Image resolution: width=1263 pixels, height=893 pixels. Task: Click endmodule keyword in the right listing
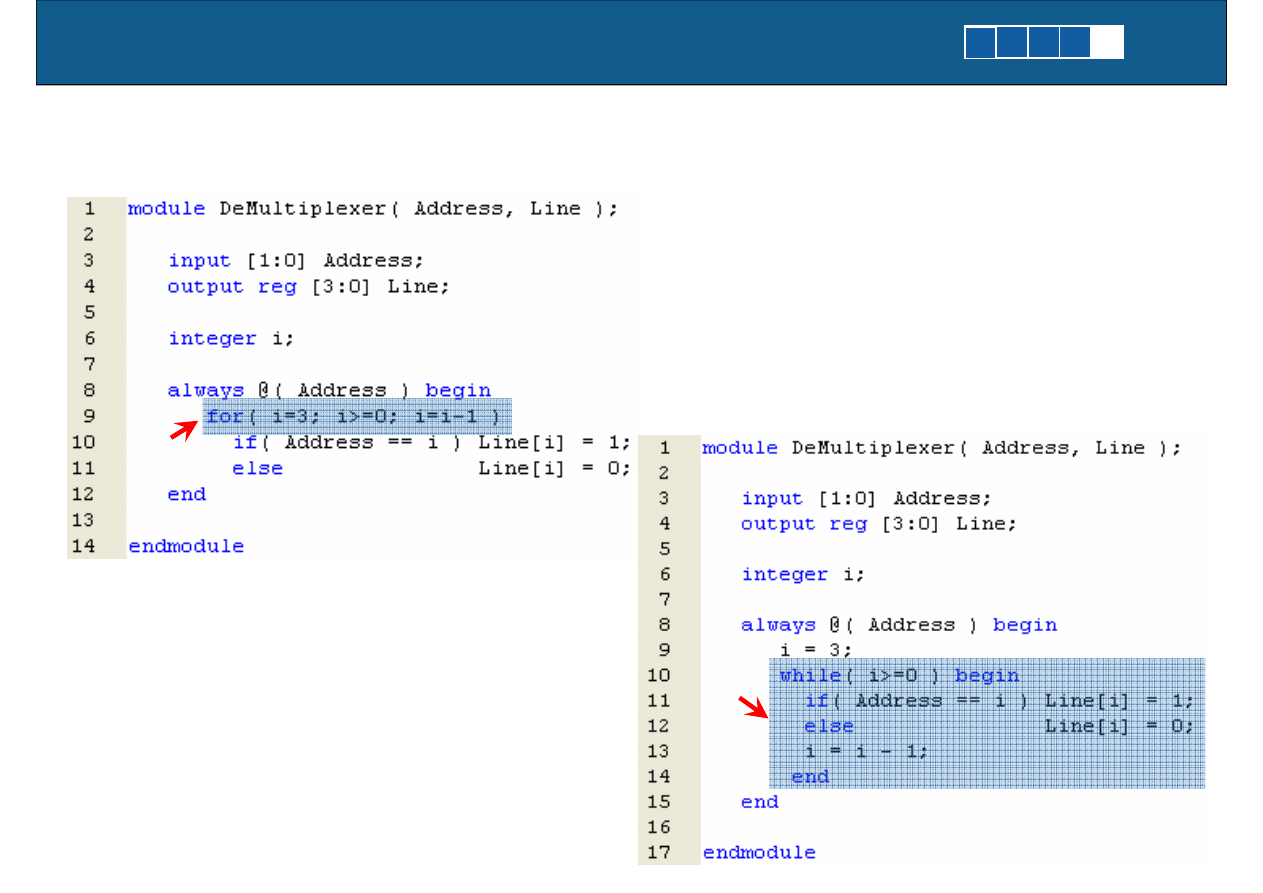click(x=759, y=852)
